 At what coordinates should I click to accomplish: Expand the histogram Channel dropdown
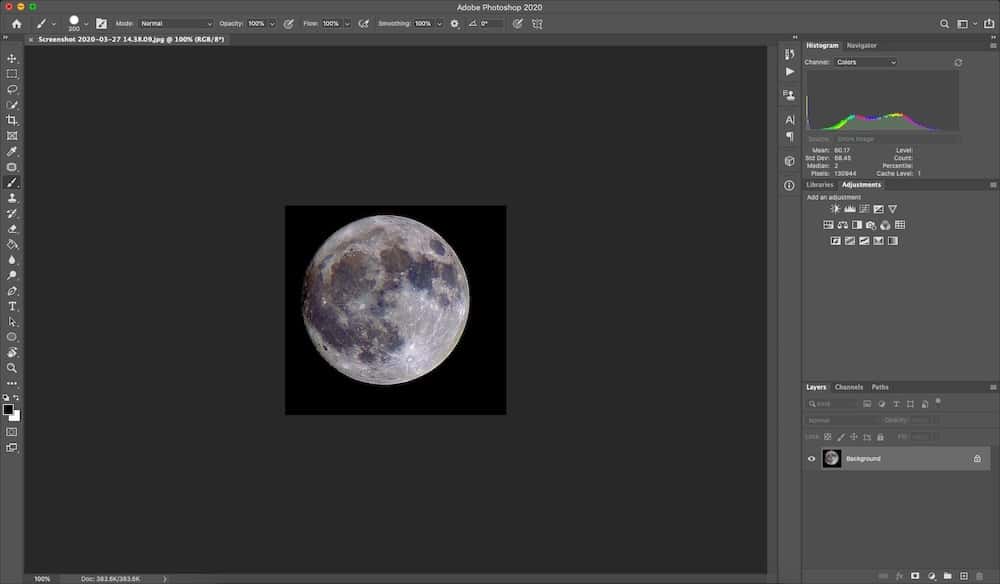(866, 62)
